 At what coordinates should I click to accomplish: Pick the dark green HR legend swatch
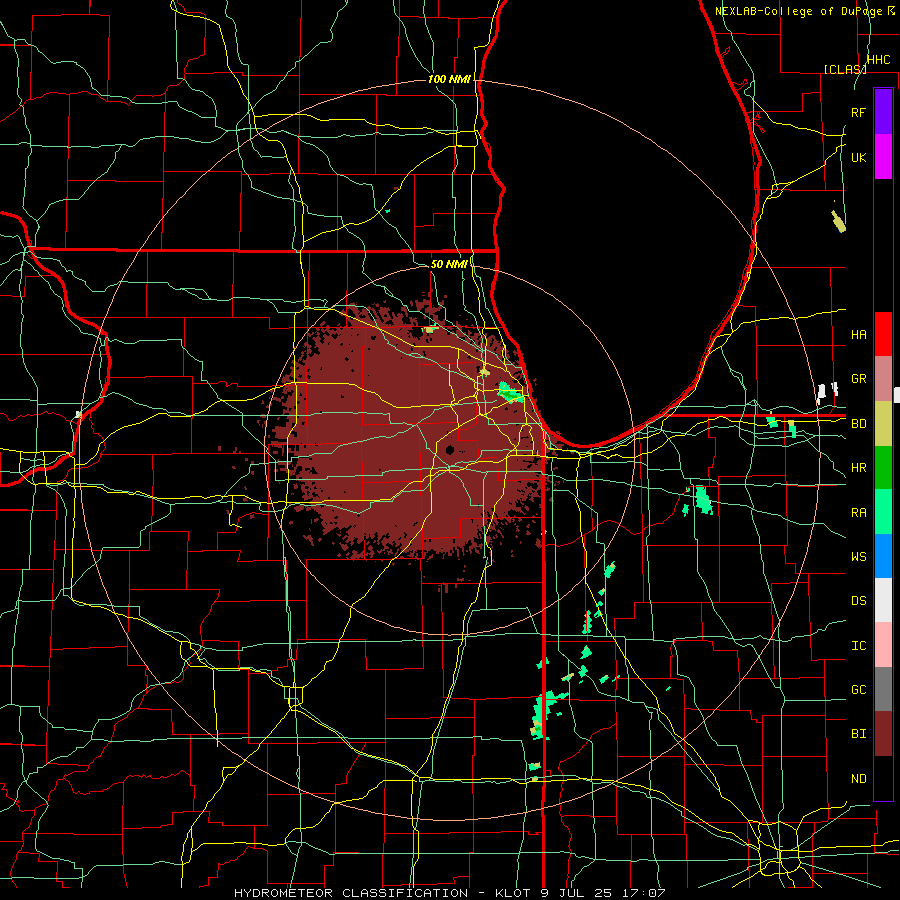[883, 468]
